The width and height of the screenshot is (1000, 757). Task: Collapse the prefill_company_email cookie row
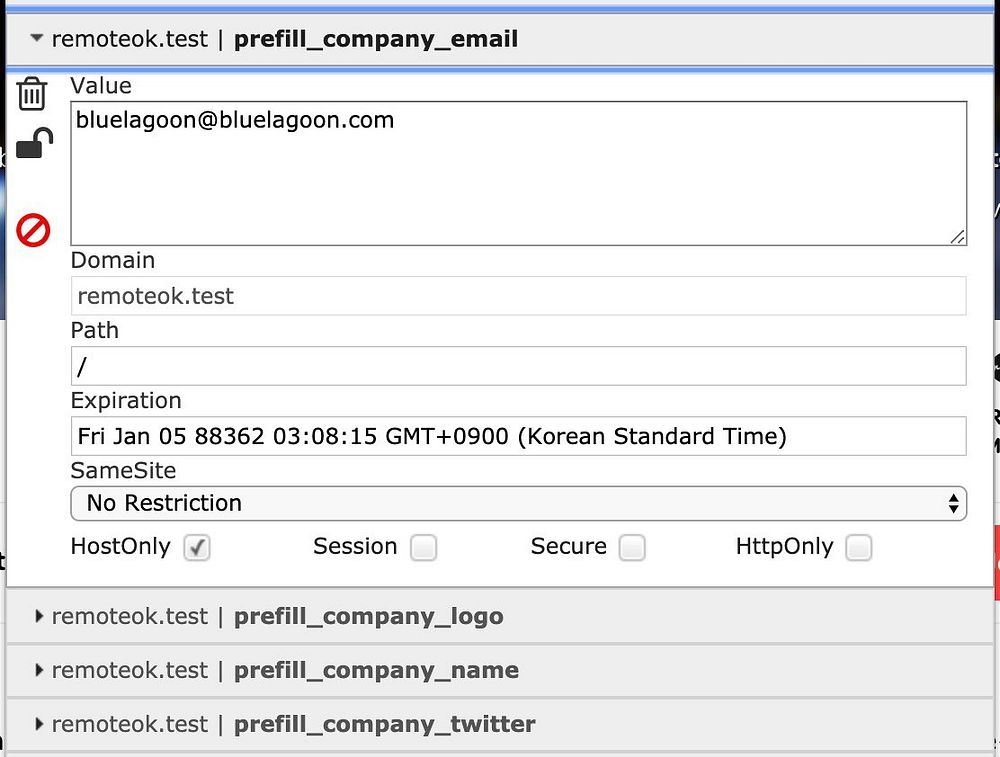[37, 39]
